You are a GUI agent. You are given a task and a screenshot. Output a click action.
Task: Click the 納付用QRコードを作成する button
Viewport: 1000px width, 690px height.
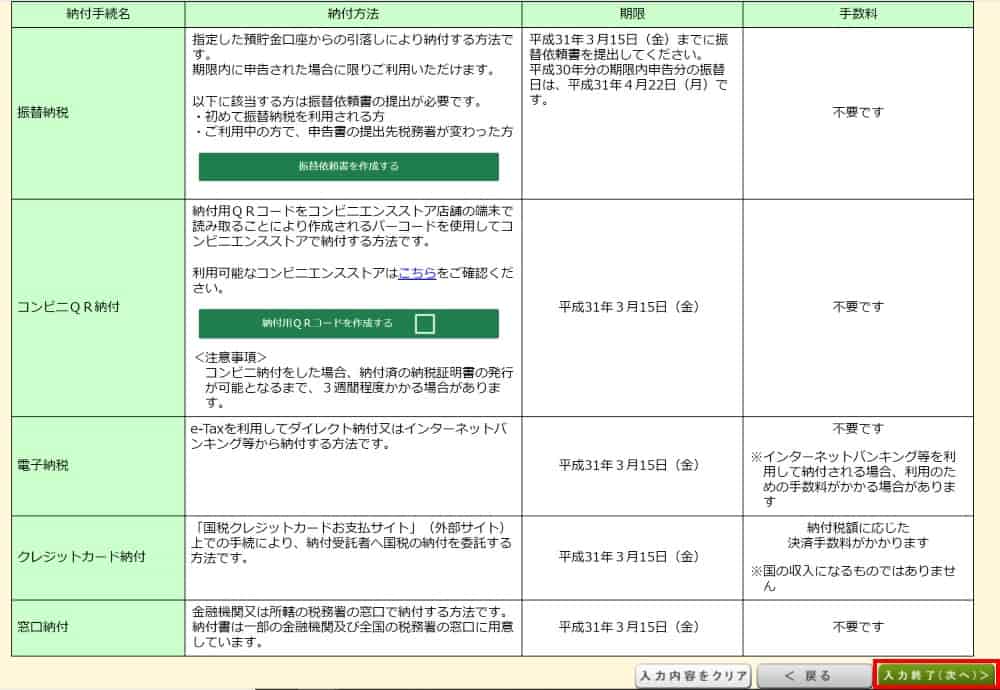point(348,323)
